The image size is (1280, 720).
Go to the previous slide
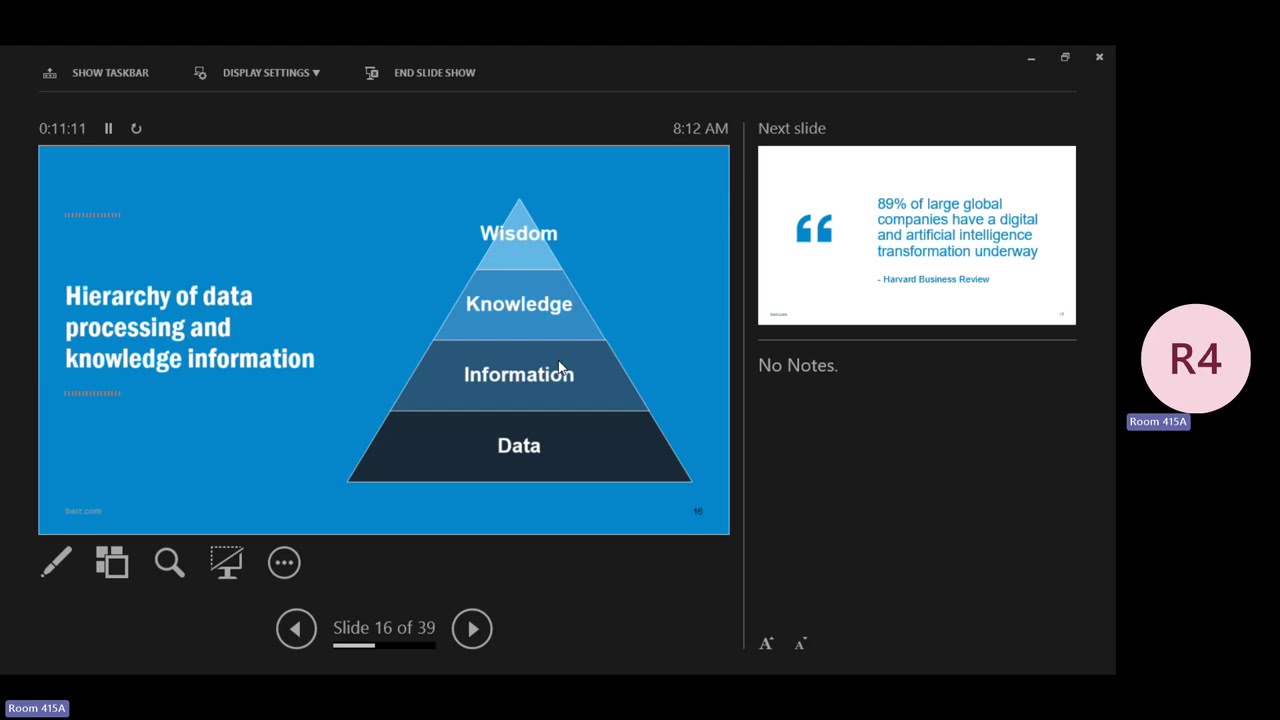[x=296, y=629]
